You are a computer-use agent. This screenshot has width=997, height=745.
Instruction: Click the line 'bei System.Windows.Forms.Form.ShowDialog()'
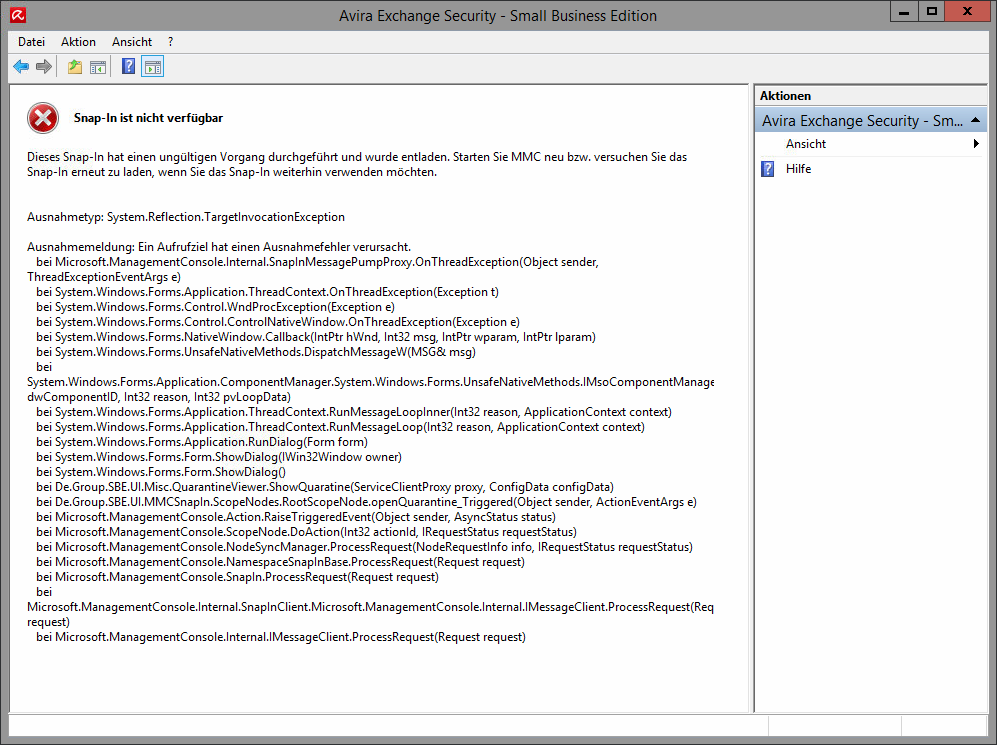161,472
